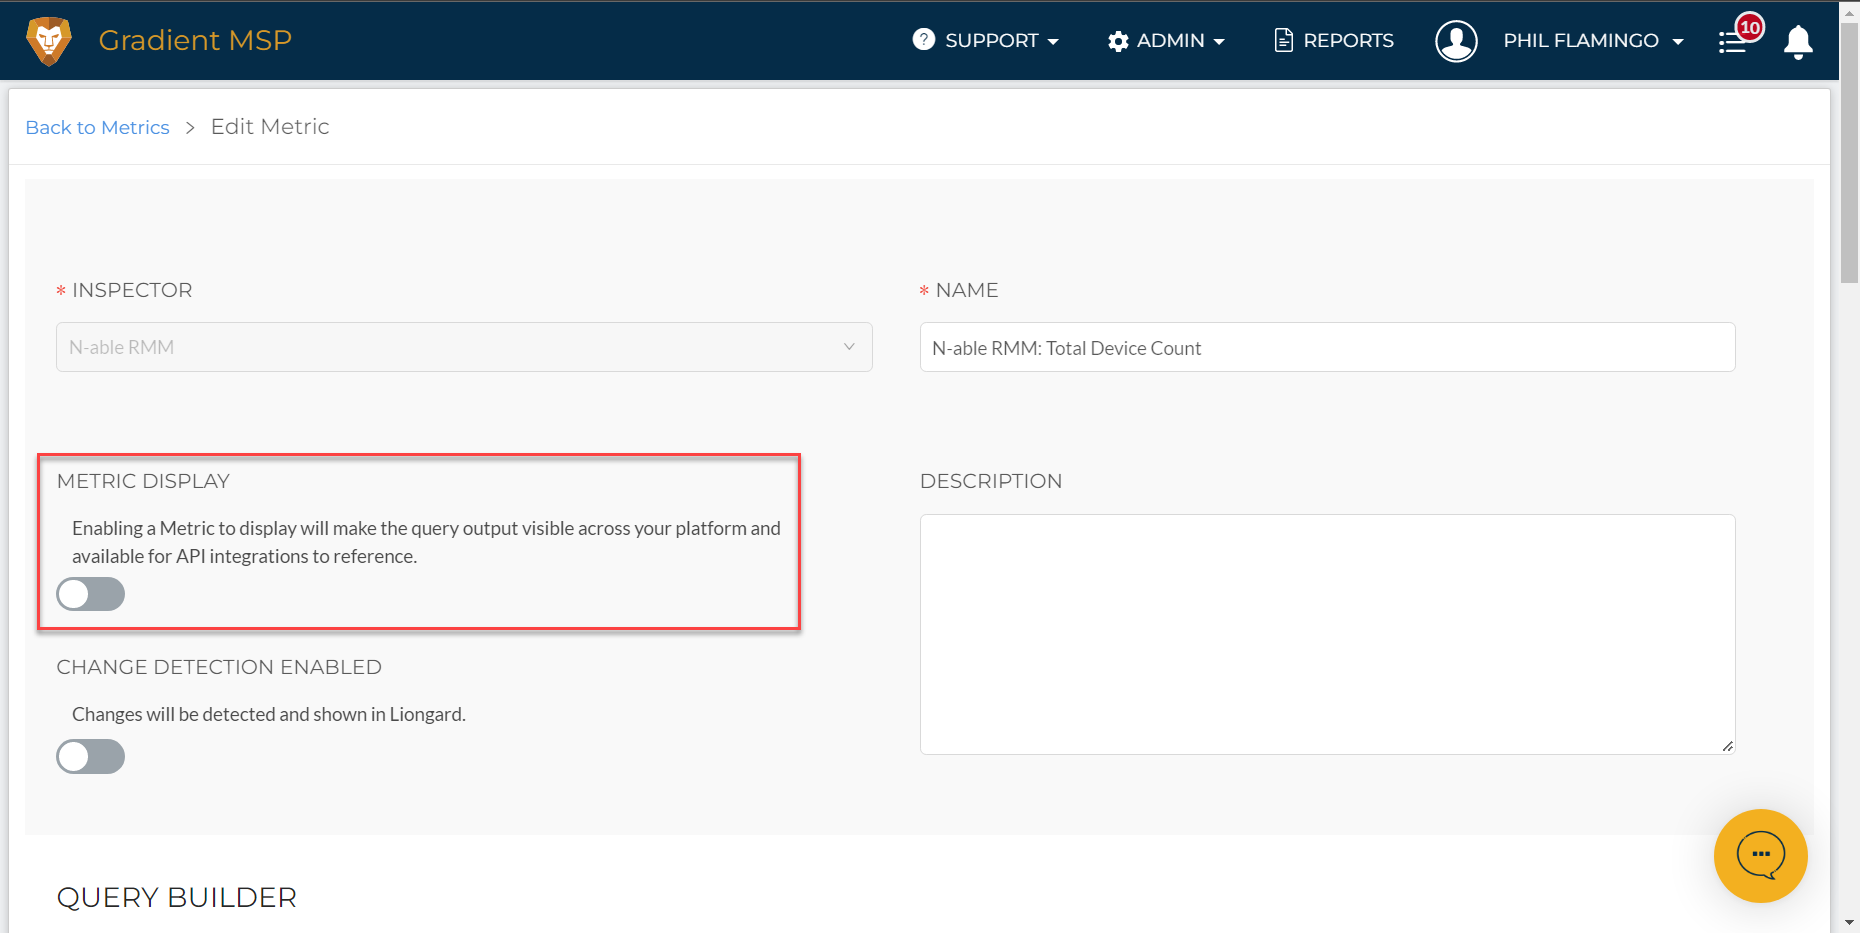The width and height of the screenshot is (1860, 933).
Task: Click the user avatar icon
Action: click(1456, 41)
